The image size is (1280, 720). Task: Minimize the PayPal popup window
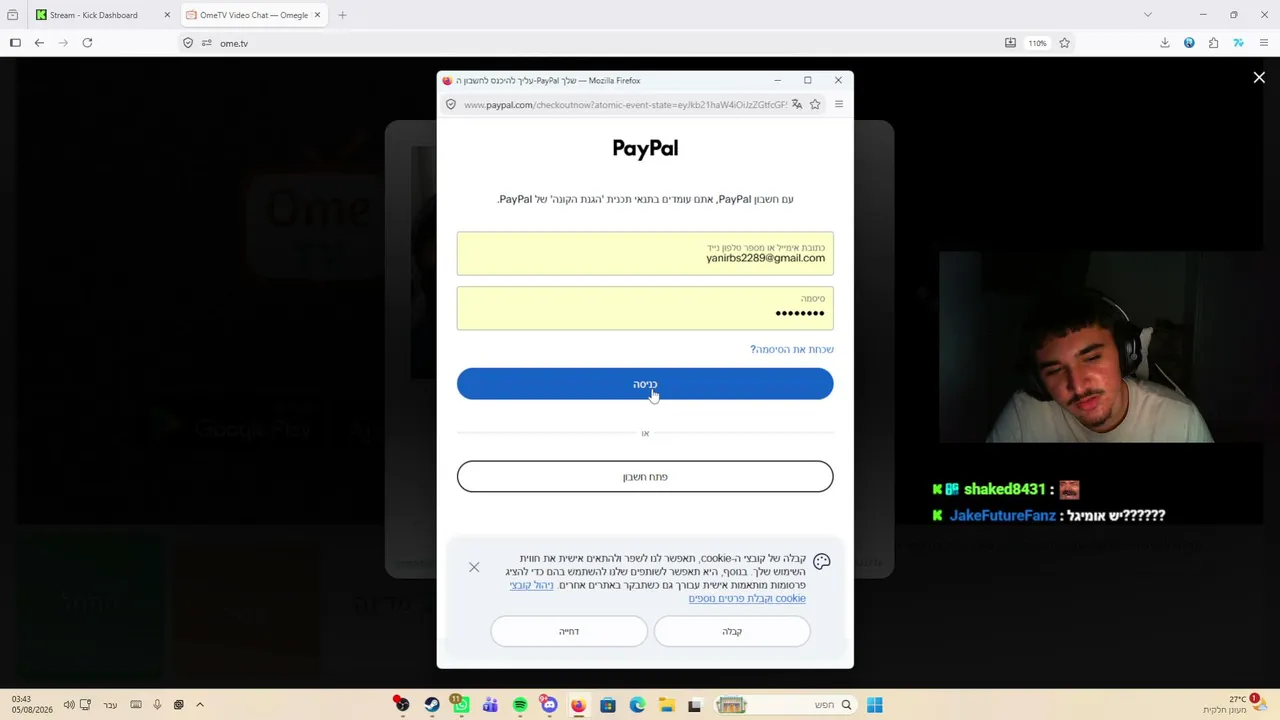tap(777, 80)
